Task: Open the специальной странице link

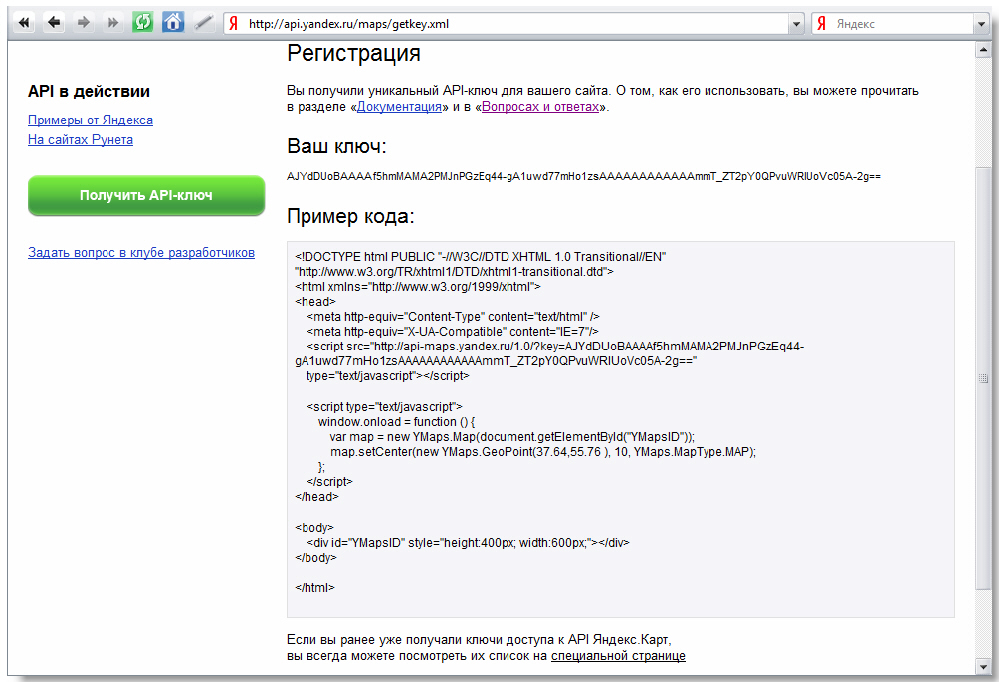Action: tap(618, 656)
